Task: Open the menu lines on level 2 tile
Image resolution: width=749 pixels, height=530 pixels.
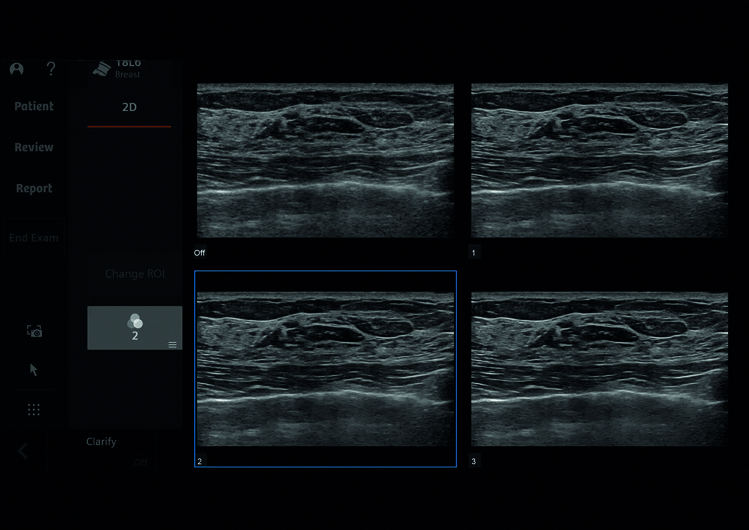Action: click(x=172, y=344)
